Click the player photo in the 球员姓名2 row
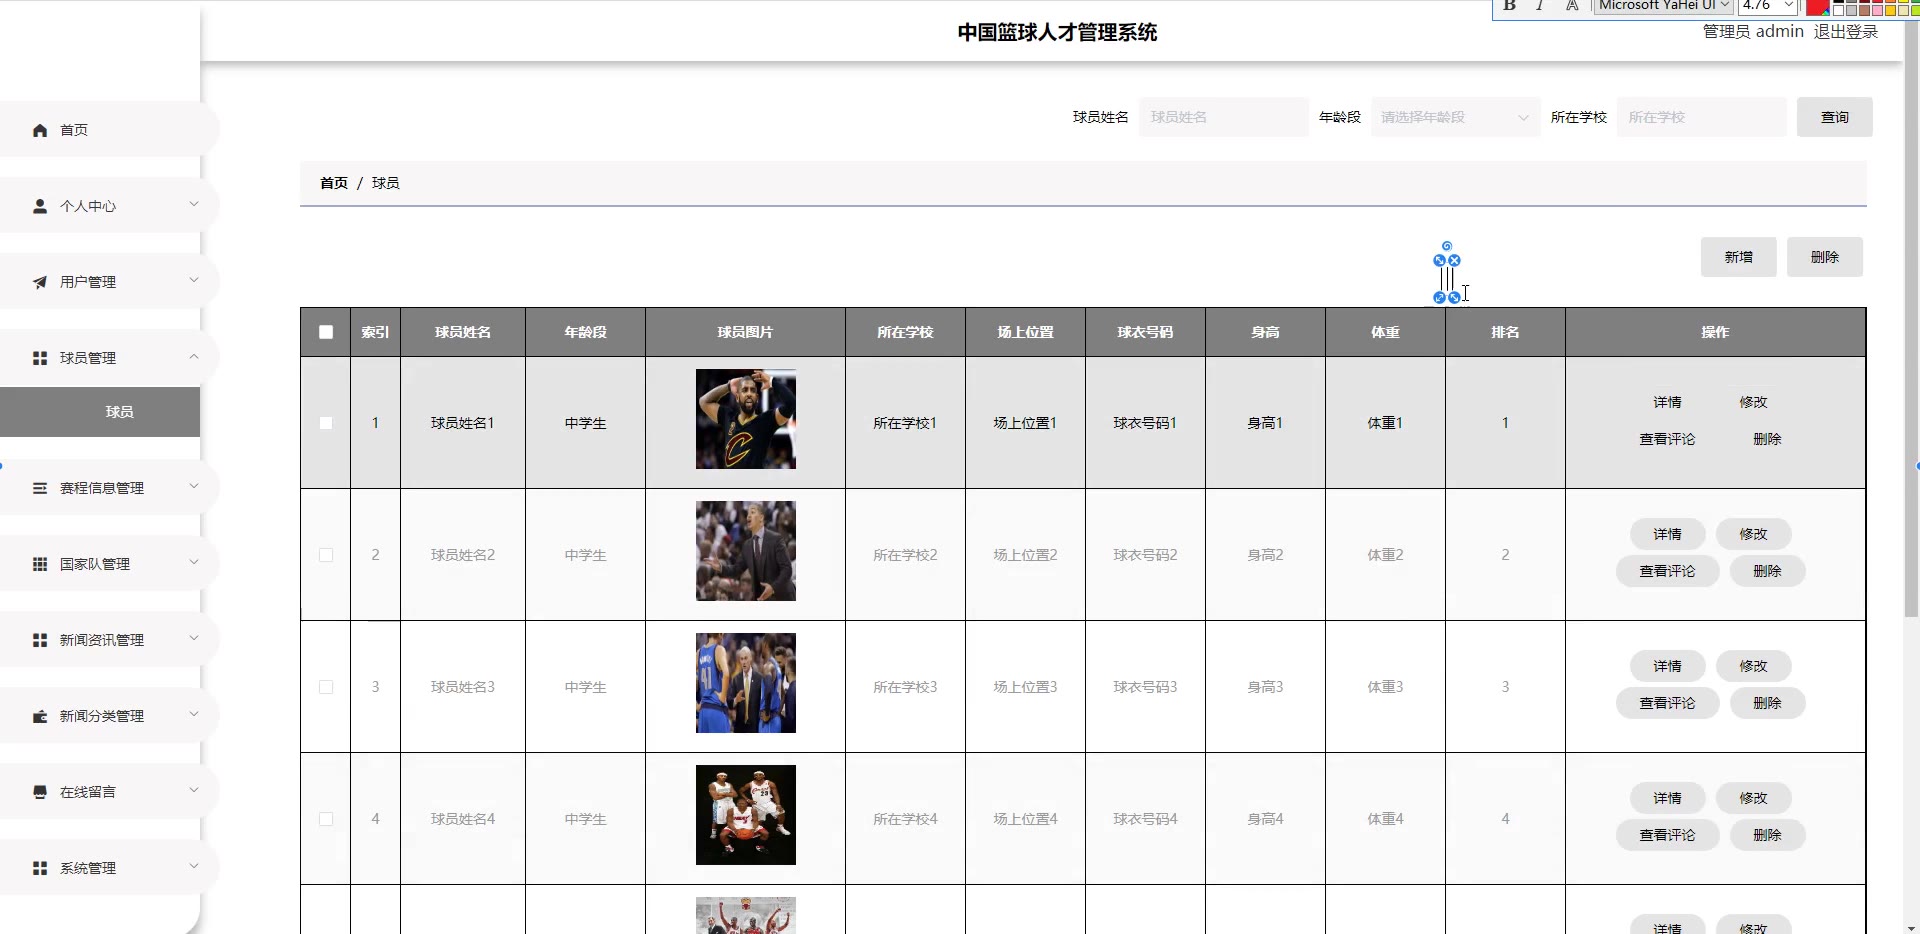The image size is (1920, 934). 746,551
